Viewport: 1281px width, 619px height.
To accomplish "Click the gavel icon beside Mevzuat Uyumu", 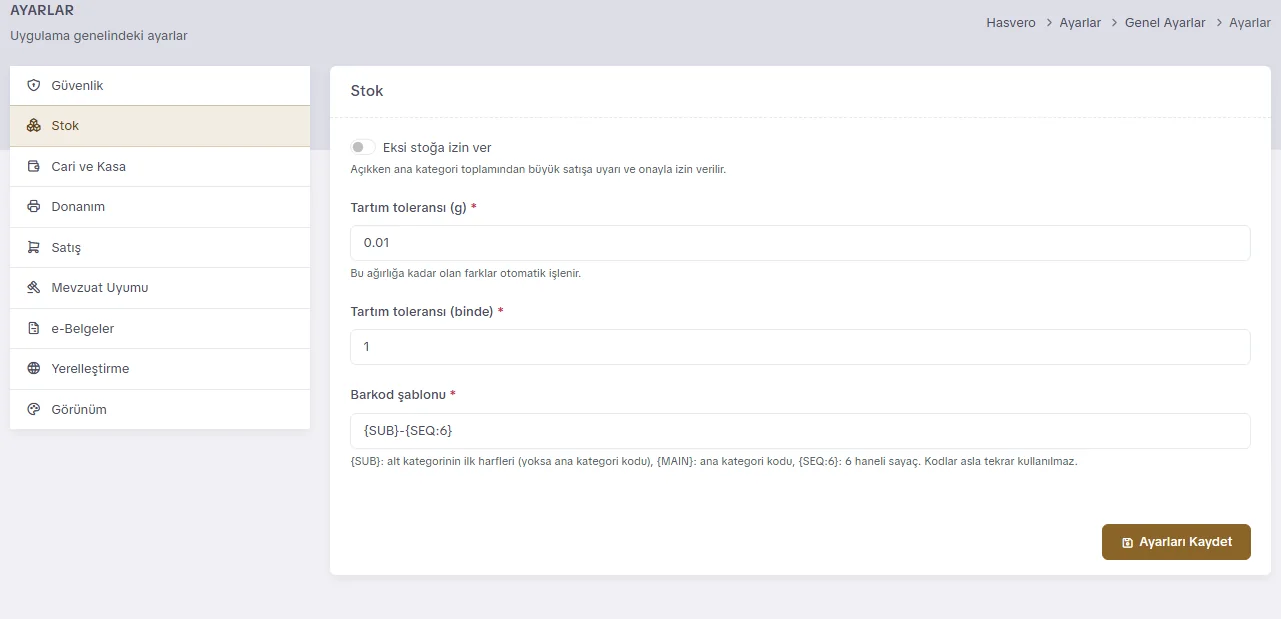I will coord(33,288).
